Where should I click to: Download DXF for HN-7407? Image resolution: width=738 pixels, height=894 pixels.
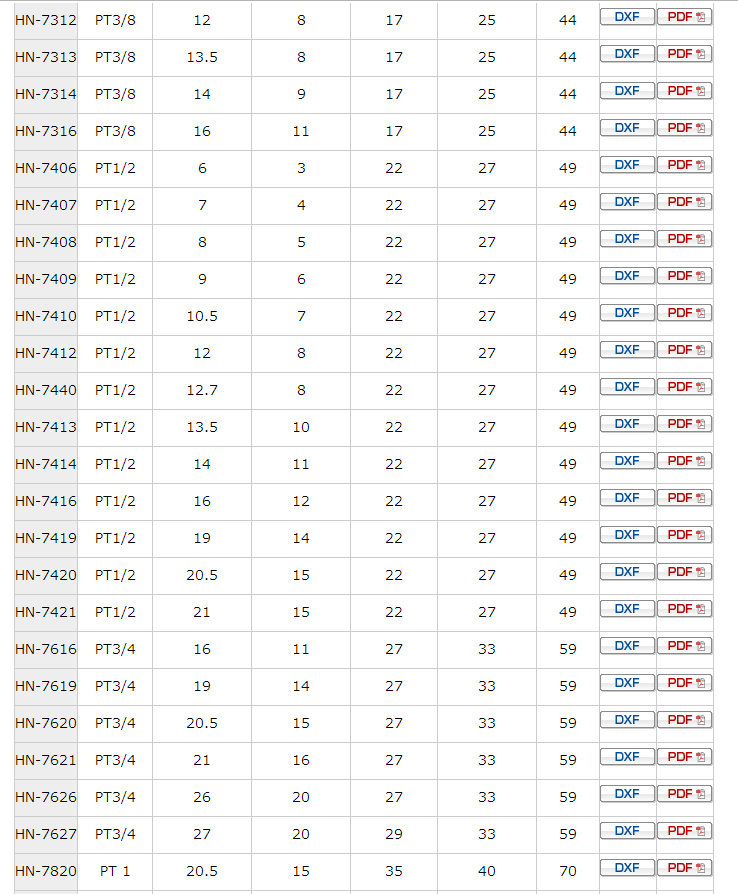click(627, 202)
